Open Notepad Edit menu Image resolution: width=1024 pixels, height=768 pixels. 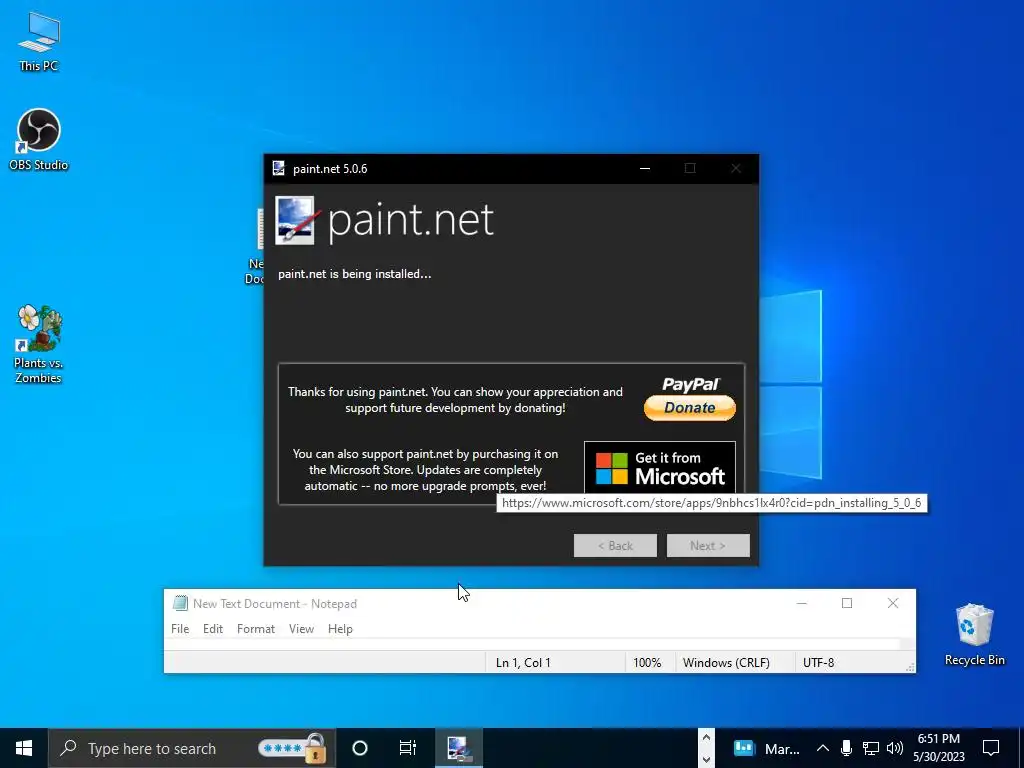[213, 628]
